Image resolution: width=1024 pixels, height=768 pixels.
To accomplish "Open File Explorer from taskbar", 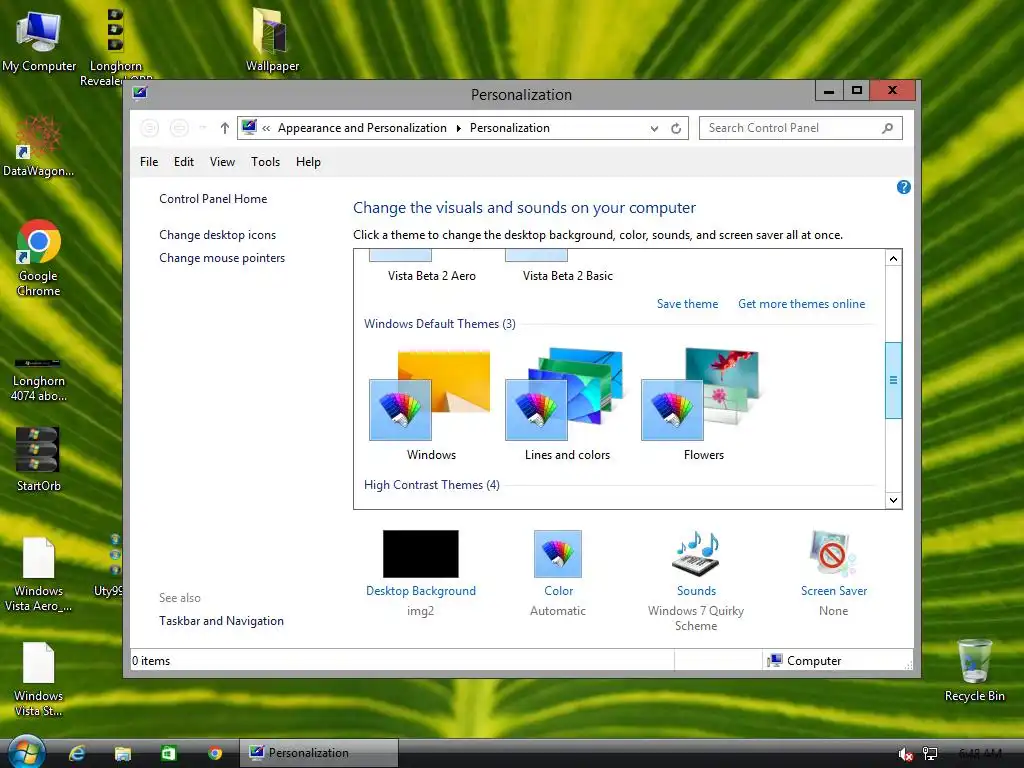I will tap(123, 753).
